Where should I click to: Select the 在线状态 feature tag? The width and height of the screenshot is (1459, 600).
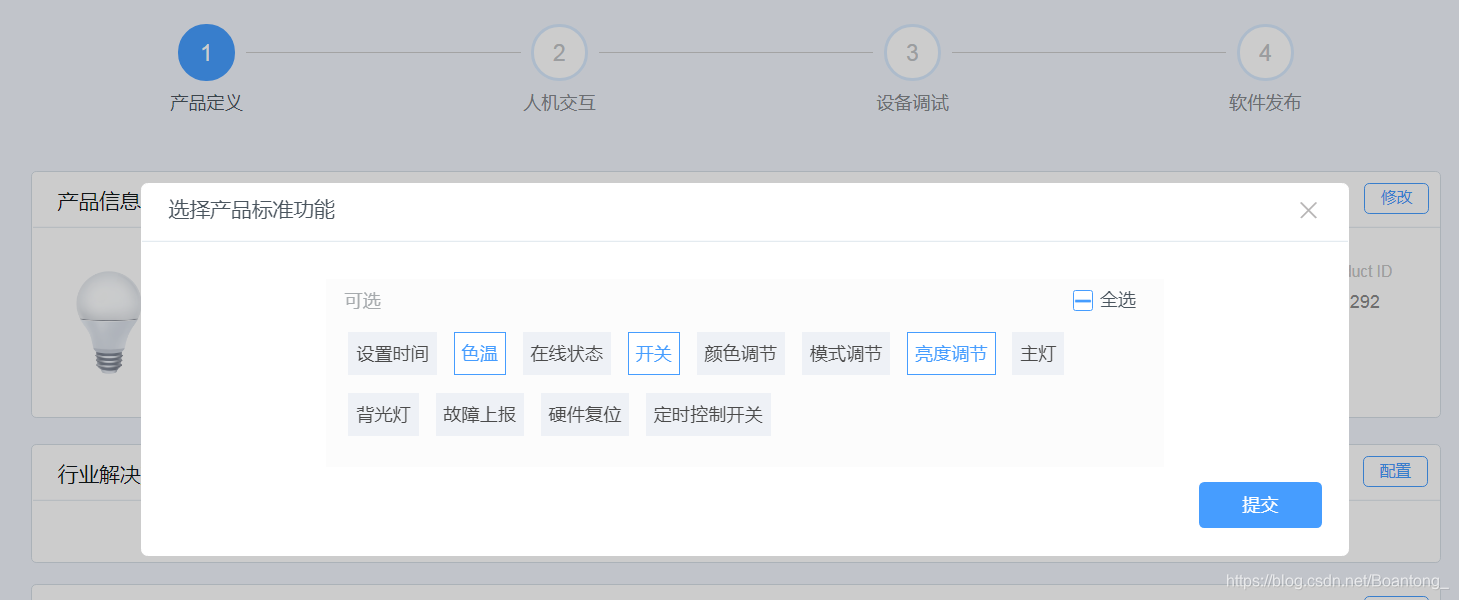pyautogui.click(x=566, y=353)
